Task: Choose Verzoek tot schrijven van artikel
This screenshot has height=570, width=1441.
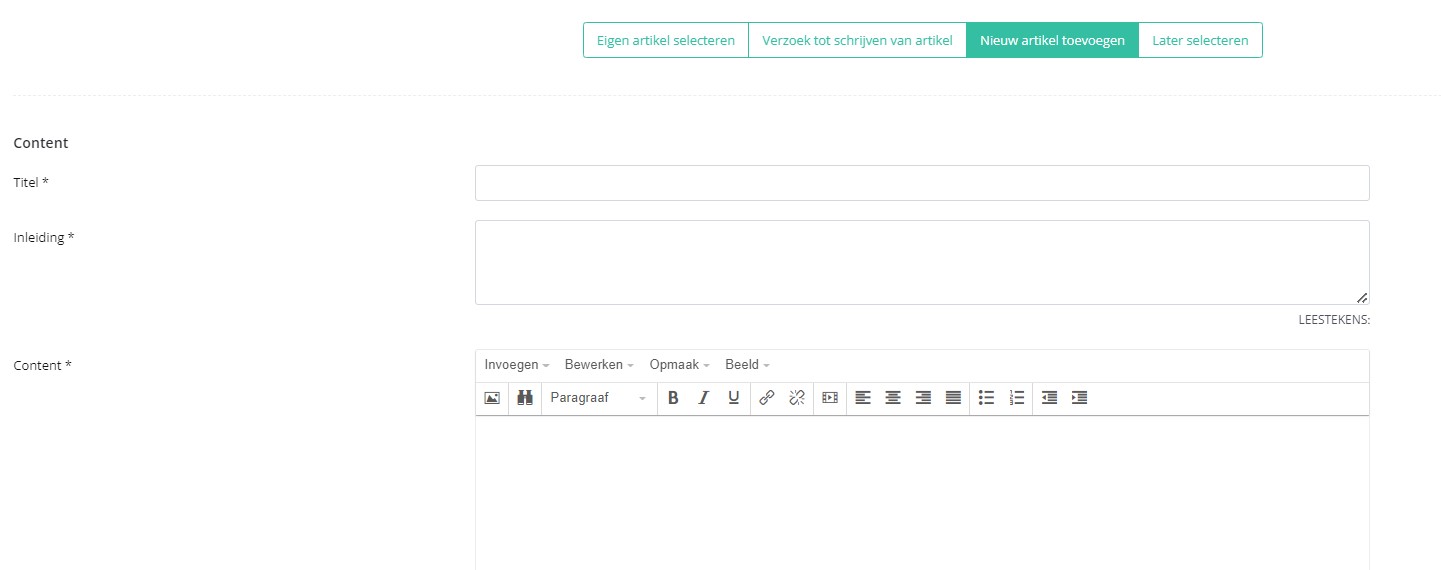Action: click(x=857, y=40)
